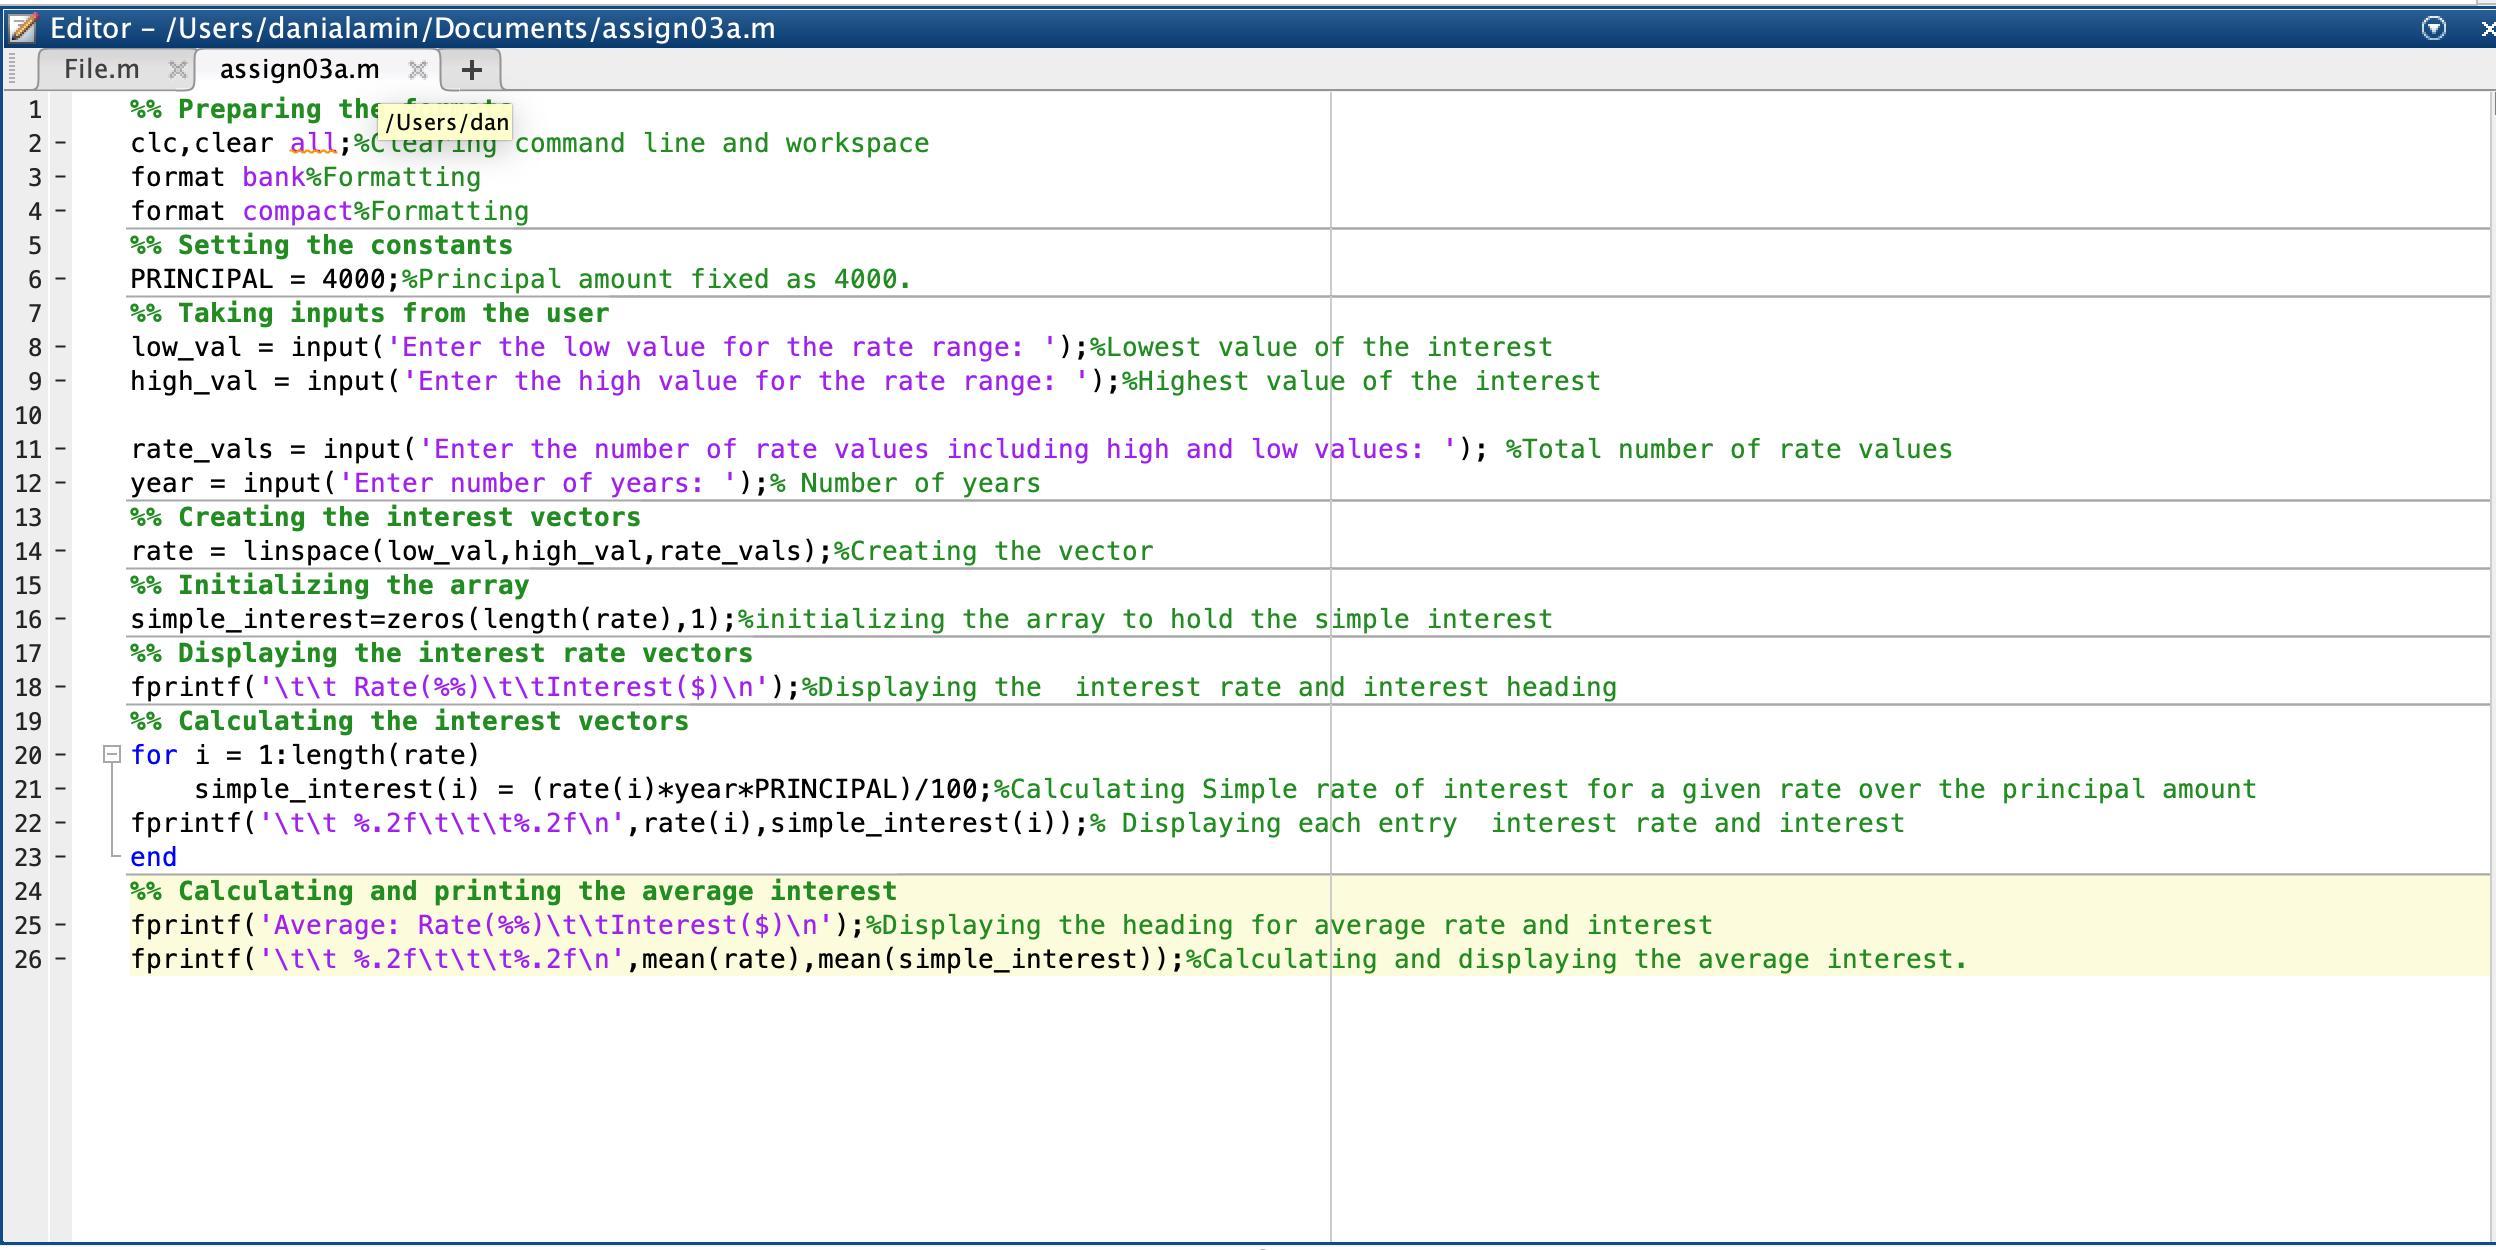2496x1250 pixels.
Task: Click the tab bar drag grip handle
Action: pos(13,69)
